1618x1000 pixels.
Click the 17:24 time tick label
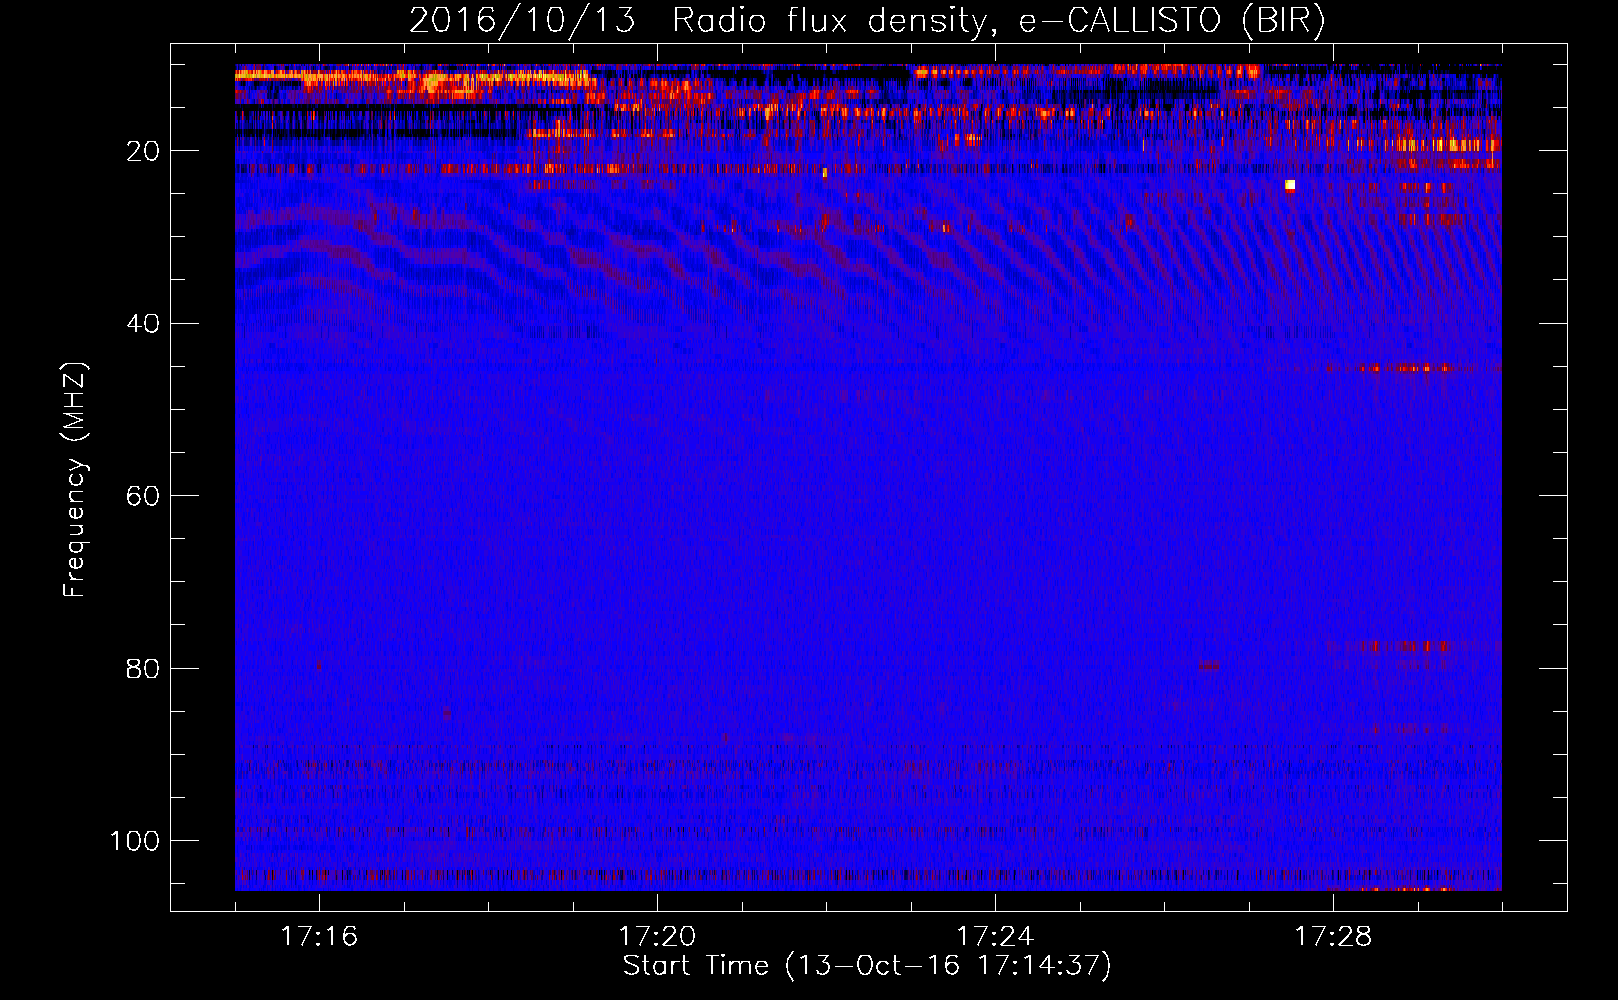click(995, 936)
